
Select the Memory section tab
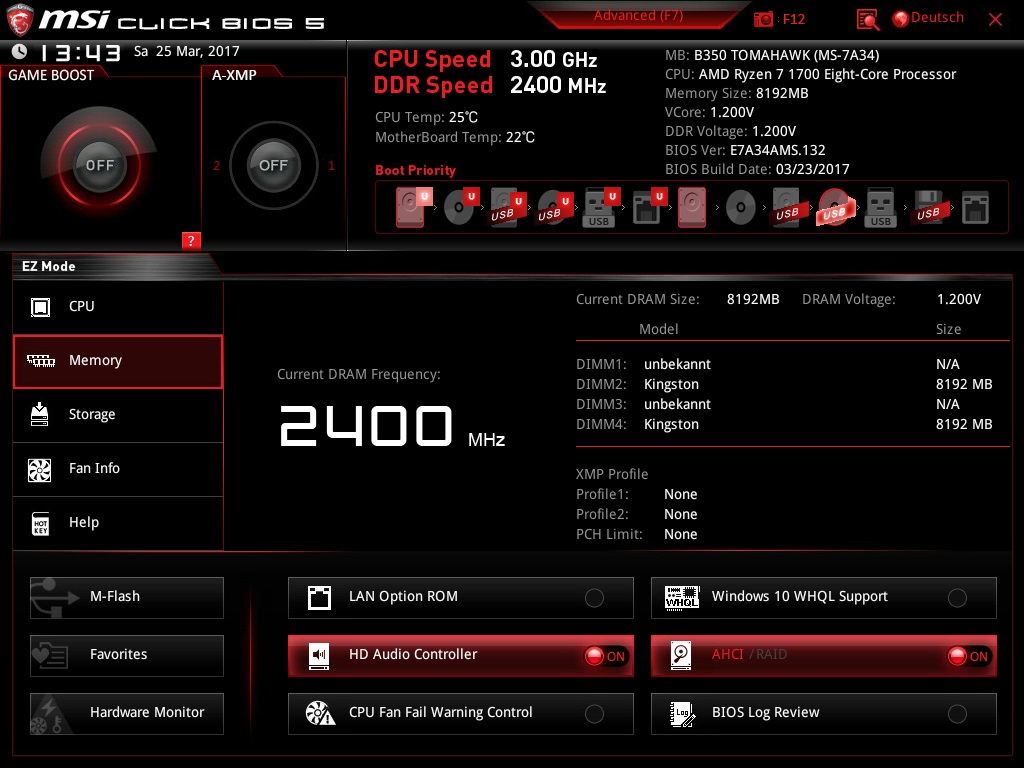[x=118, y=361]
